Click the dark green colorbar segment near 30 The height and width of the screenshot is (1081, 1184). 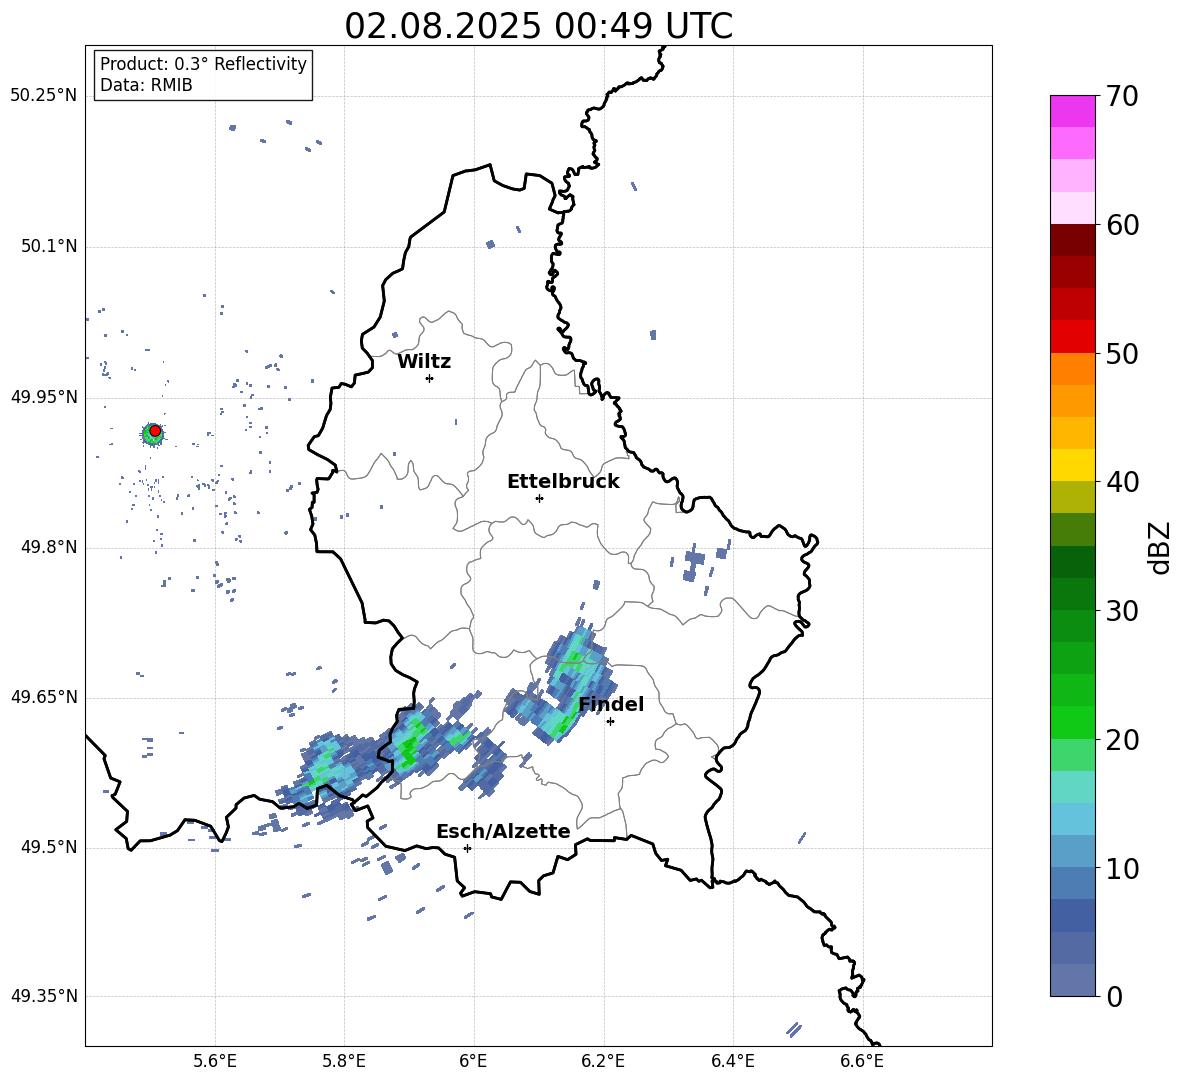pyautogui.click(x=1072, y=594)
